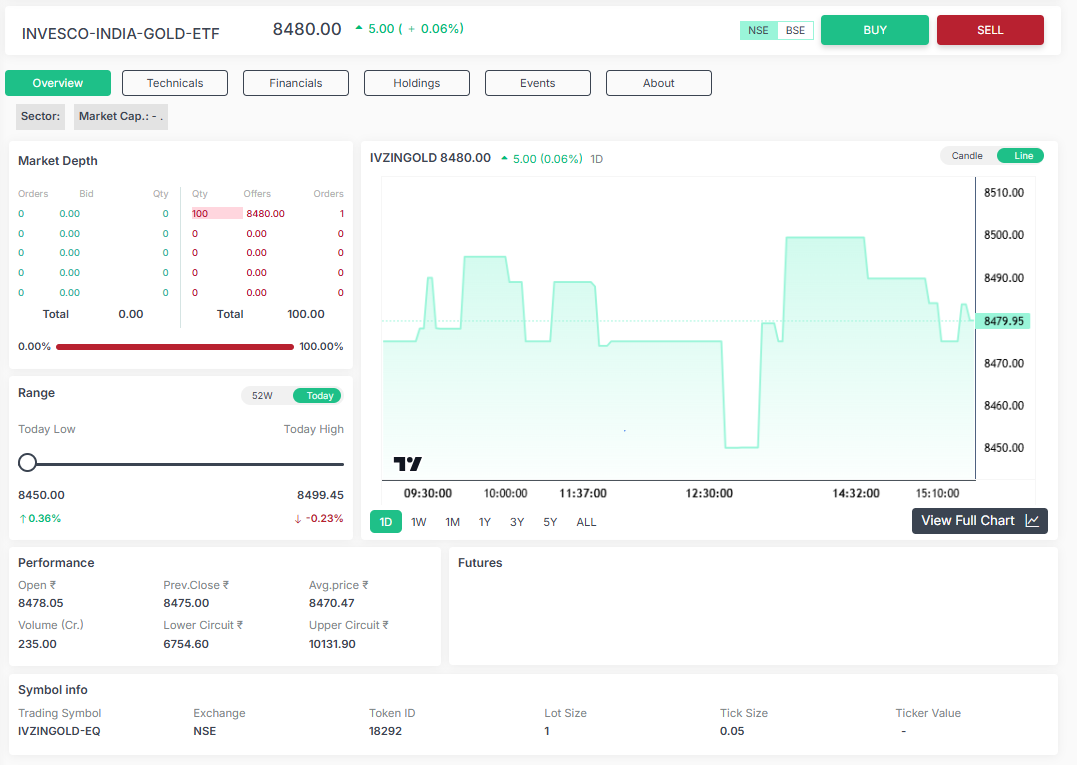
Task: Show Today's range
Action: click(x=319, y=396)
